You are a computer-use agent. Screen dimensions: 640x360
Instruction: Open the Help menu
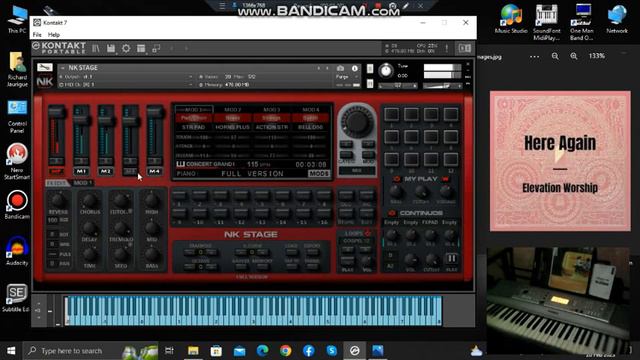pos(54,35)
